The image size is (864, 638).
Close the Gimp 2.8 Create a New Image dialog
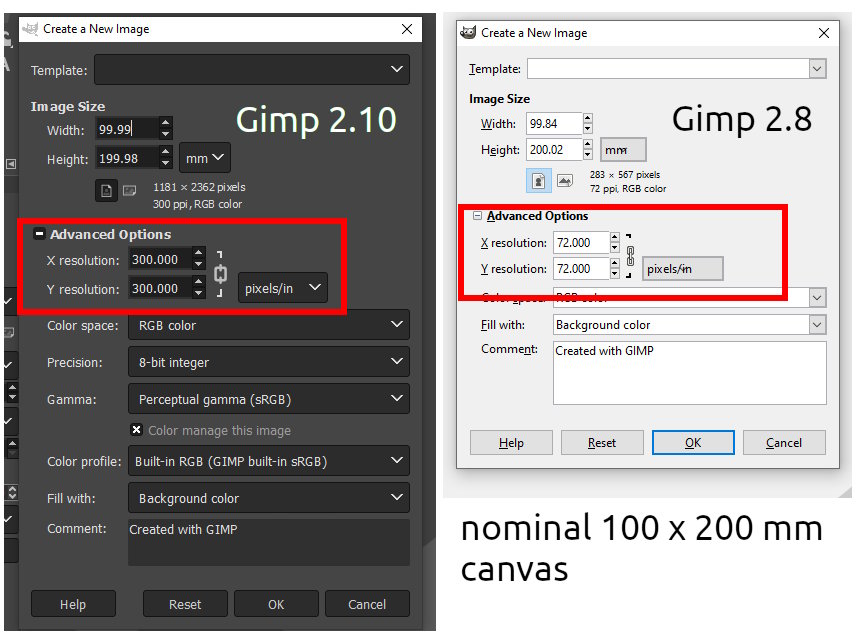click(824, 33)
